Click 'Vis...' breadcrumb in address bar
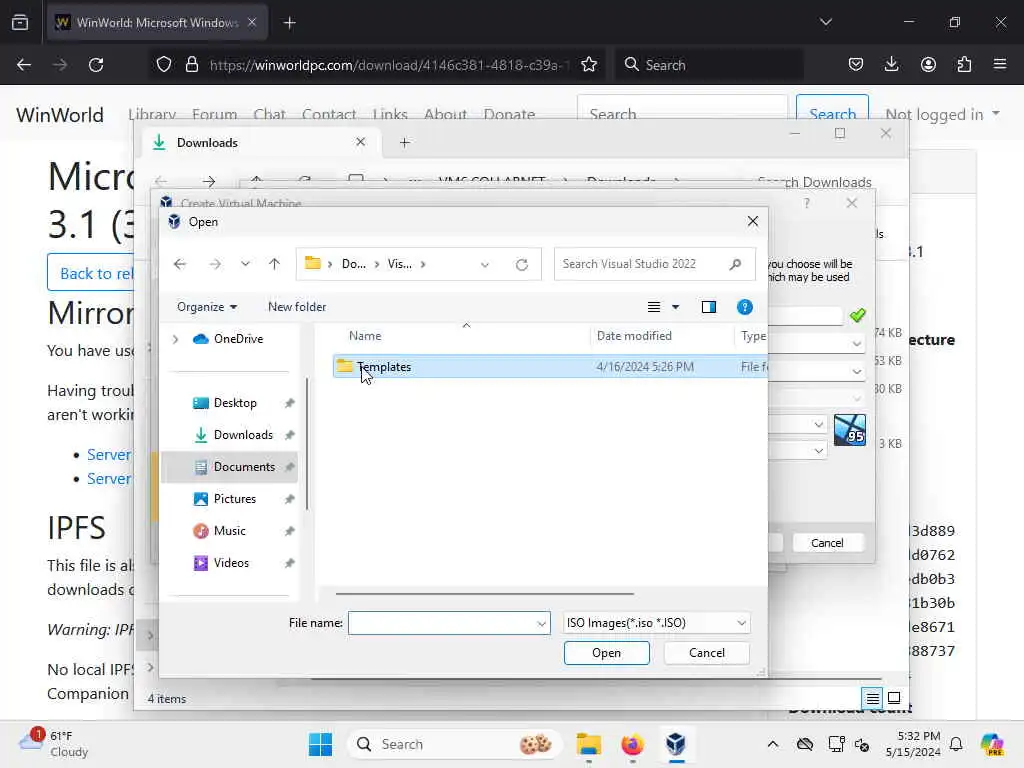The height and width of the screenshot is (768, 1024). point(400,264)
